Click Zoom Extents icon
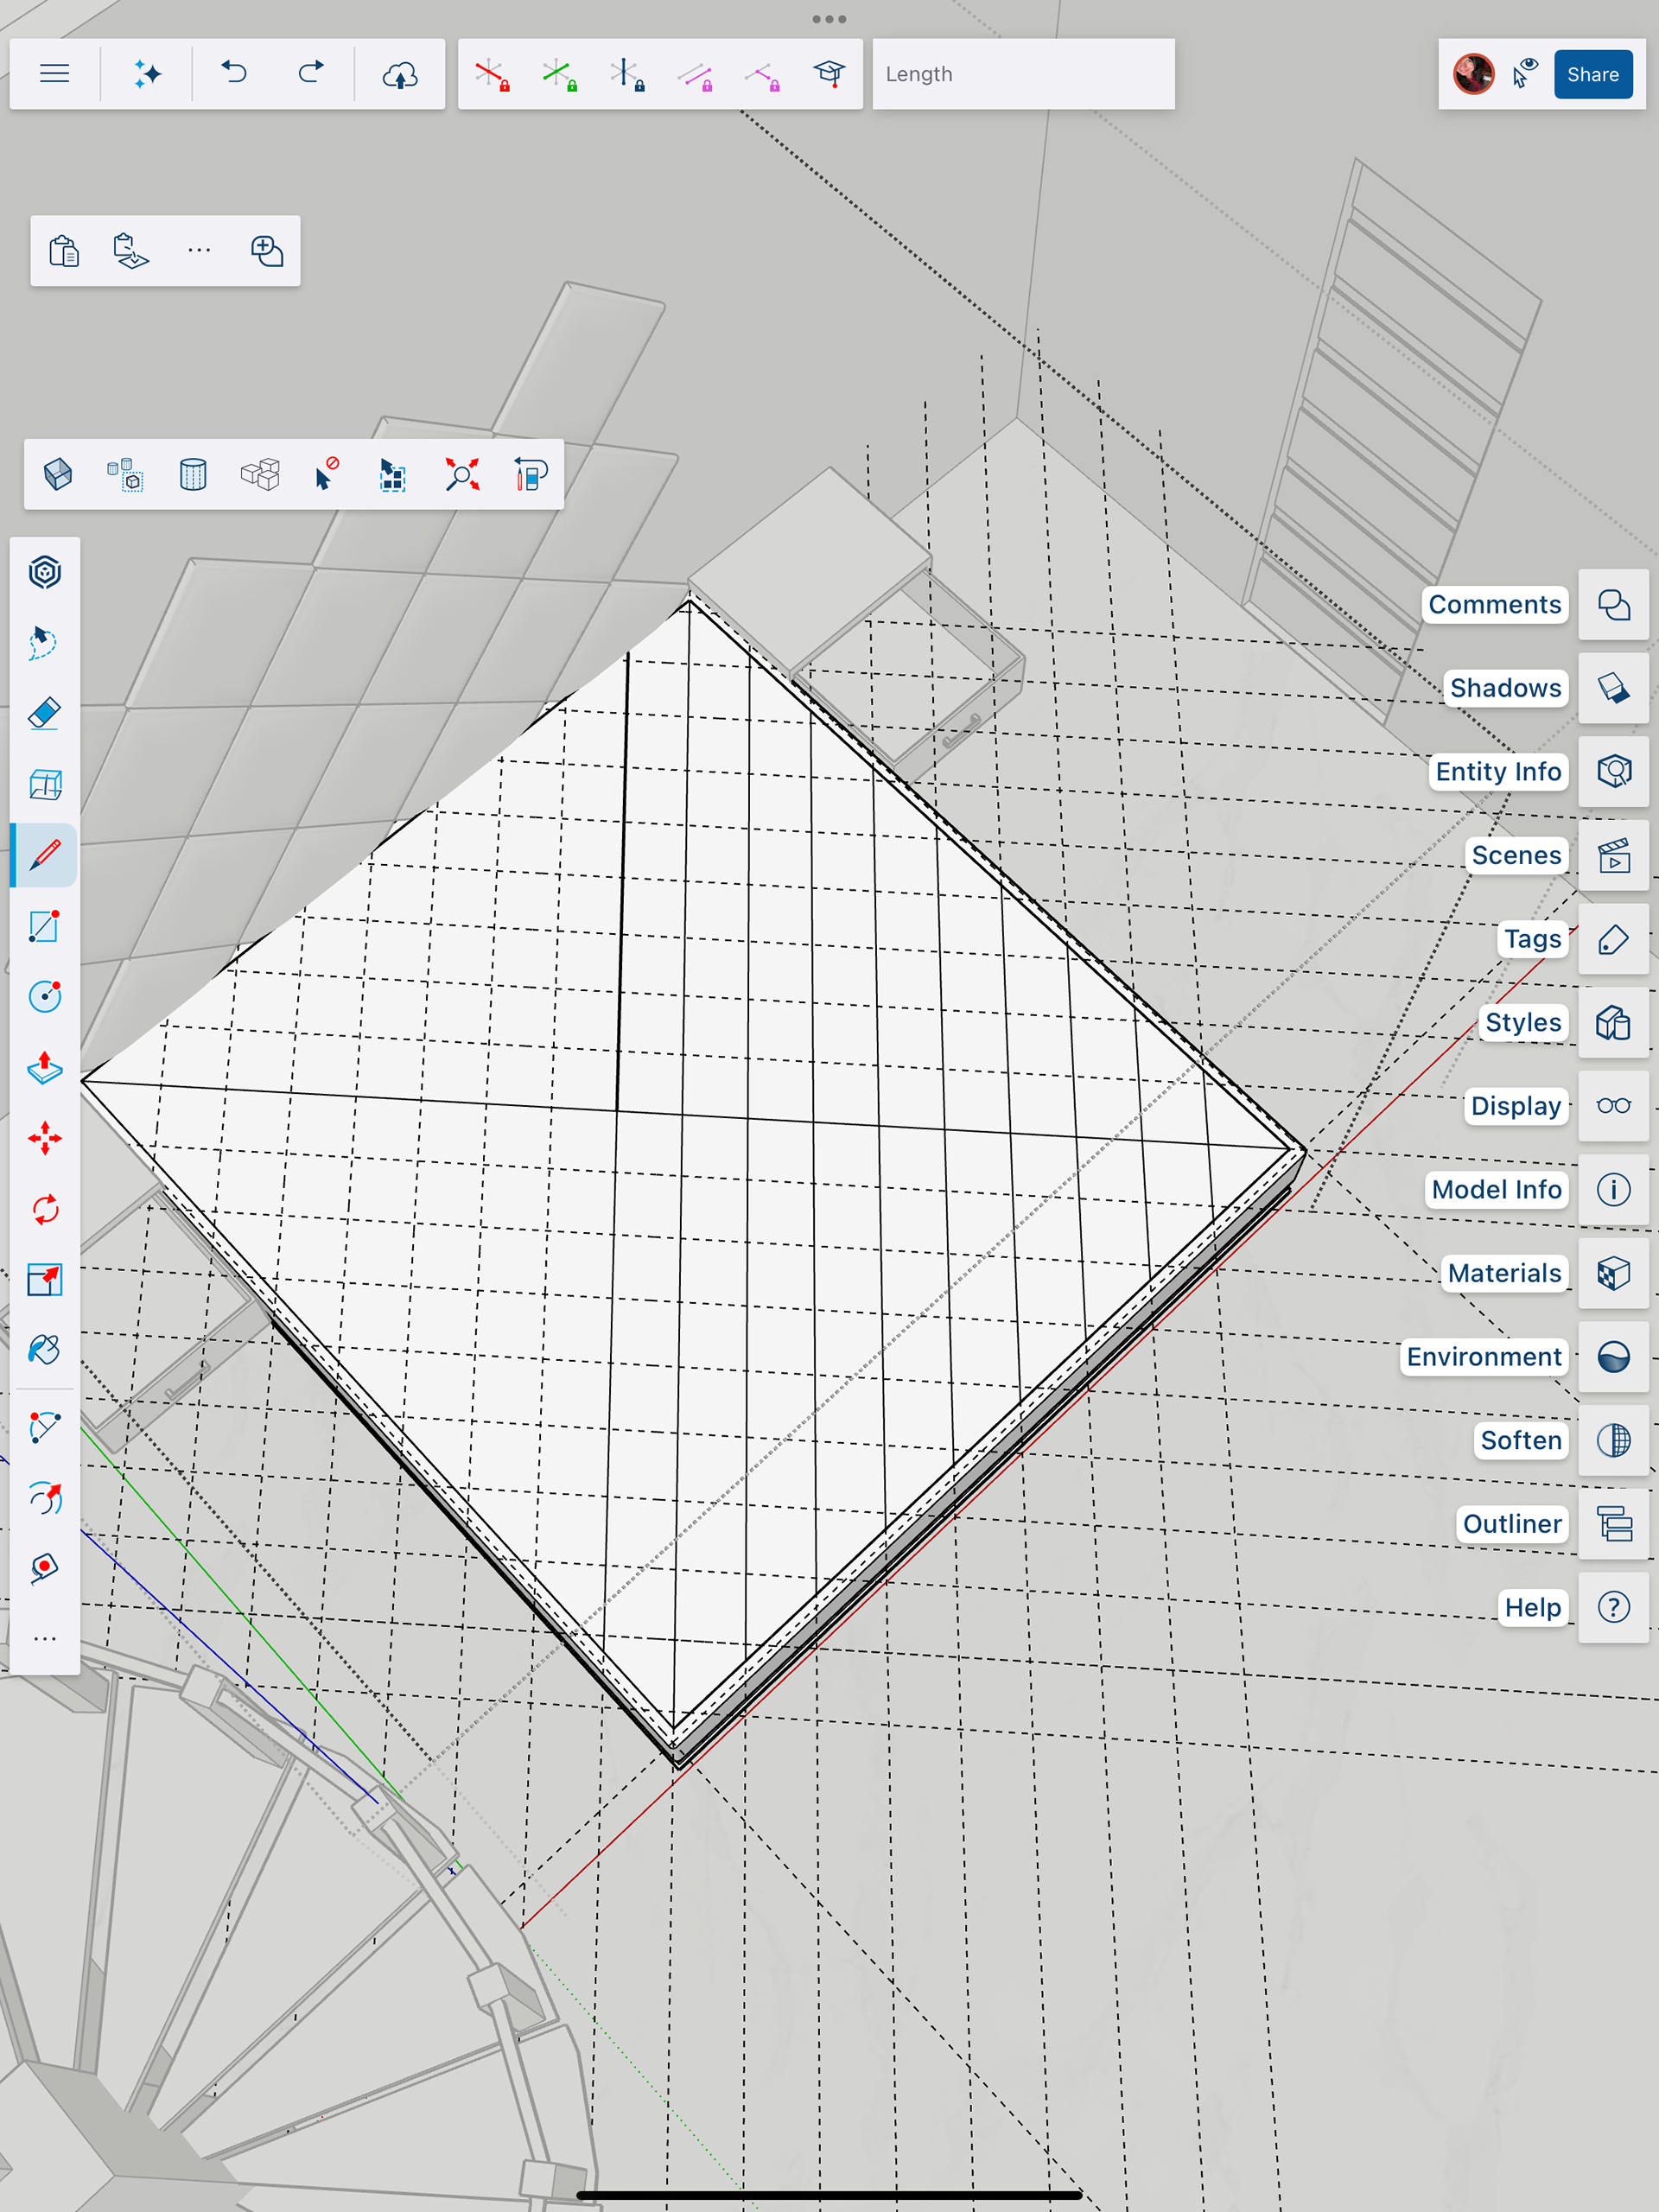 pos(462,474)
